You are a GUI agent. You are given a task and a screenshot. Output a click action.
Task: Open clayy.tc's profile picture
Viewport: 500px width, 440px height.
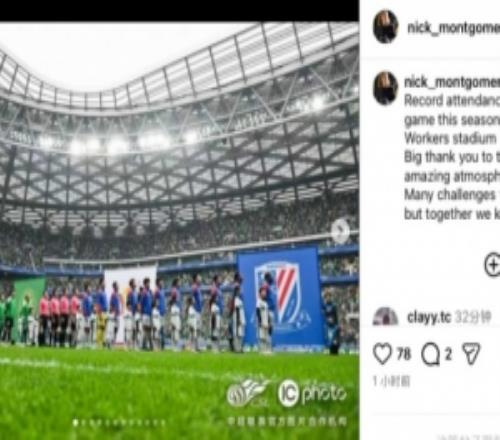(385, 316)
